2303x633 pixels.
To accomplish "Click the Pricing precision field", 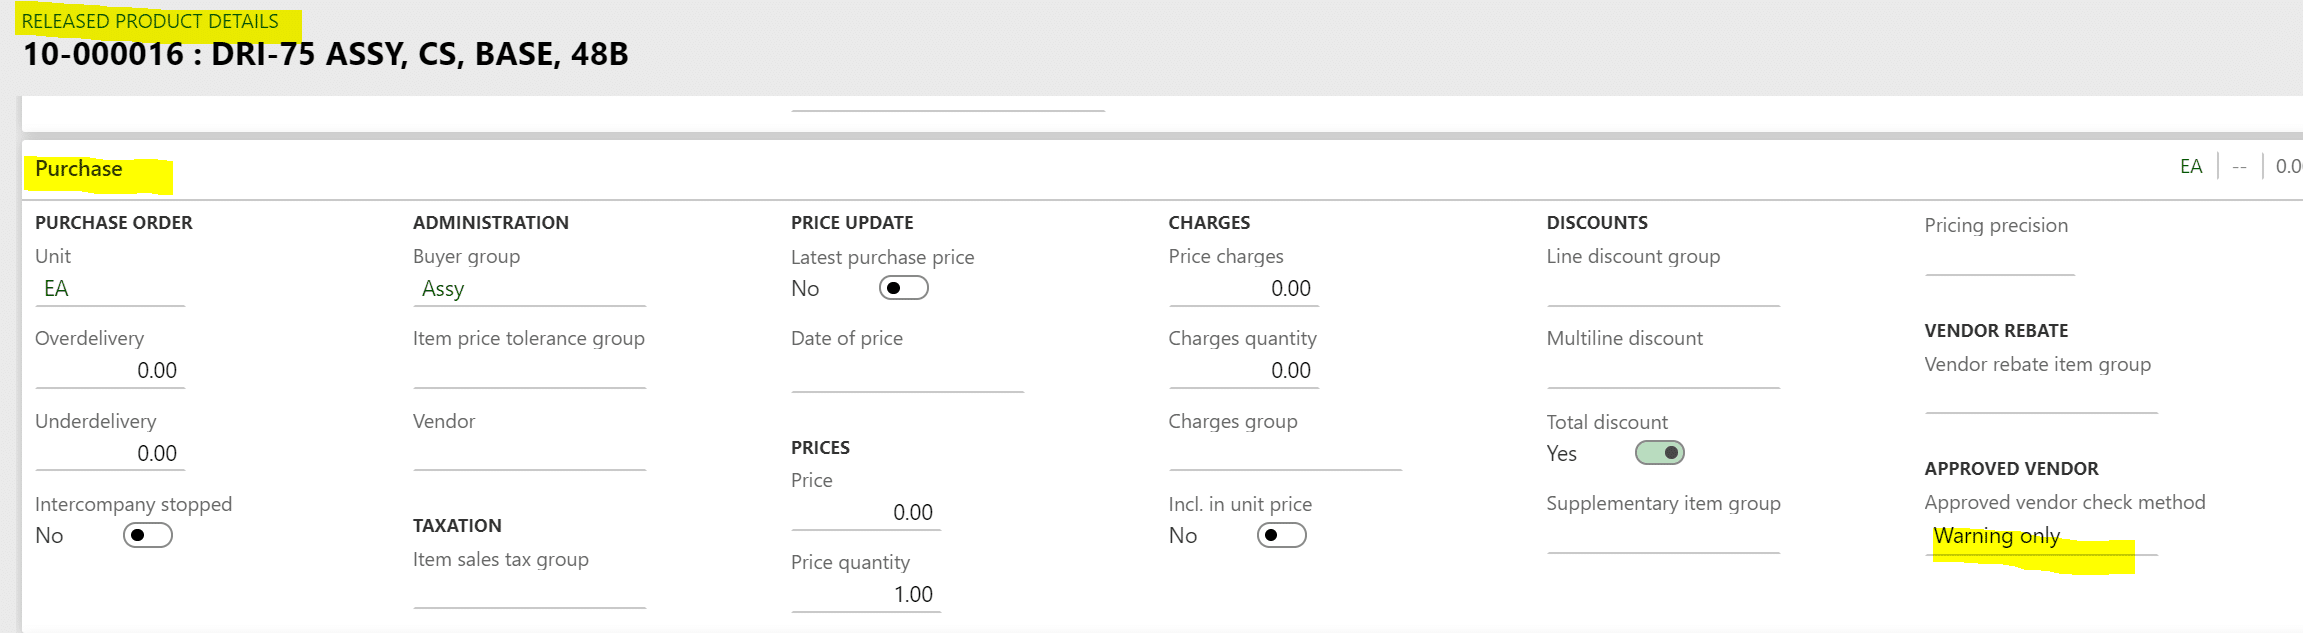I will click(2000, 256).
